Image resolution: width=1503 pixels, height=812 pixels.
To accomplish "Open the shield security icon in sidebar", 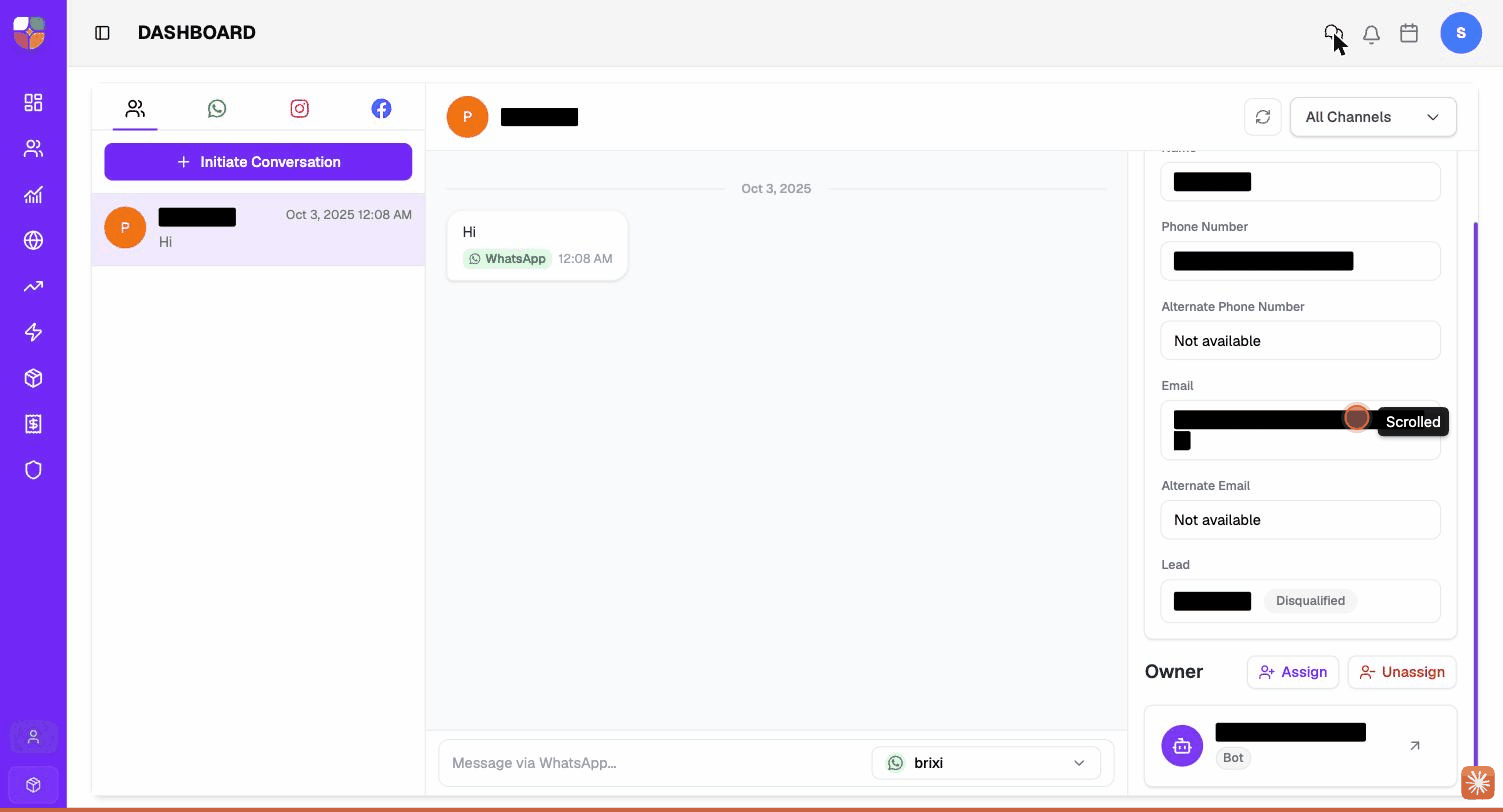I will 33,470.
